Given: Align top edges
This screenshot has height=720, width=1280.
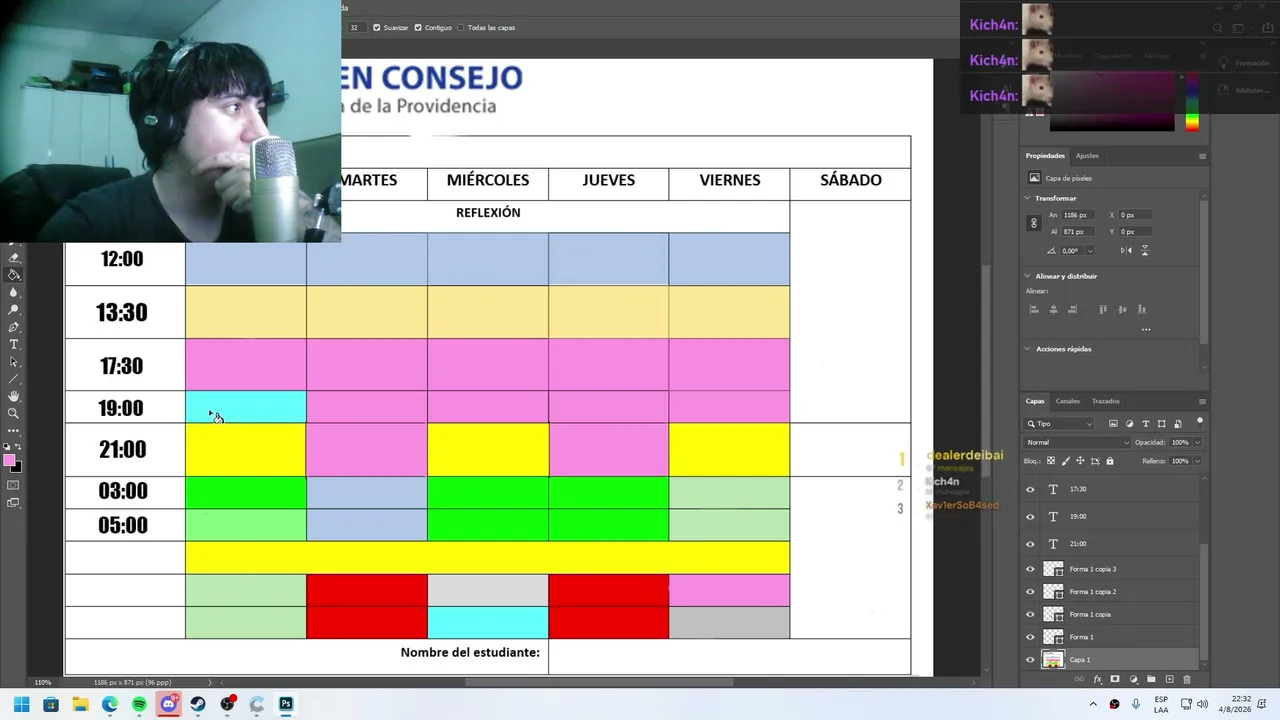Looking at the screenshot, I should click(x=1103, y=310).
